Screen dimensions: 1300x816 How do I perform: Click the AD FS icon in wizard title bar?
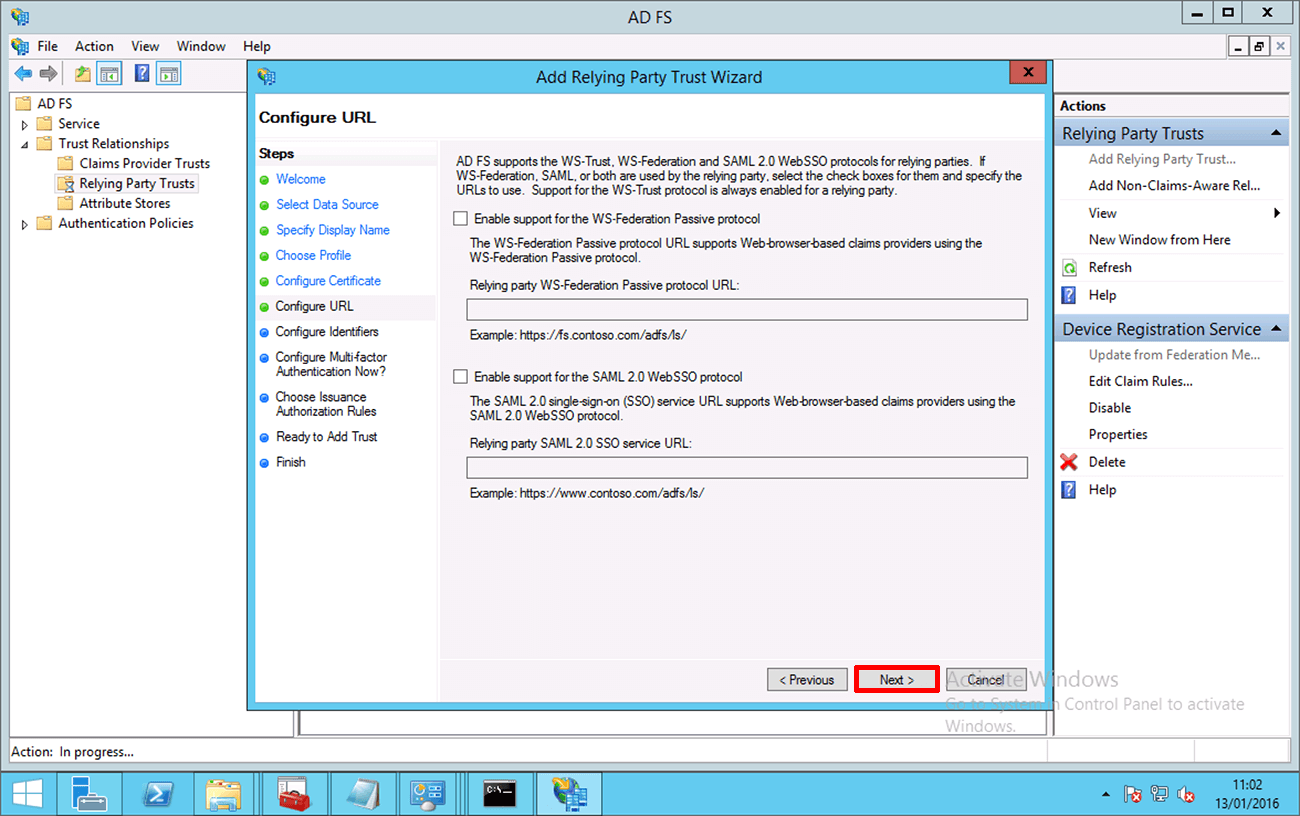pyautogui.click(x=267, y=77)
